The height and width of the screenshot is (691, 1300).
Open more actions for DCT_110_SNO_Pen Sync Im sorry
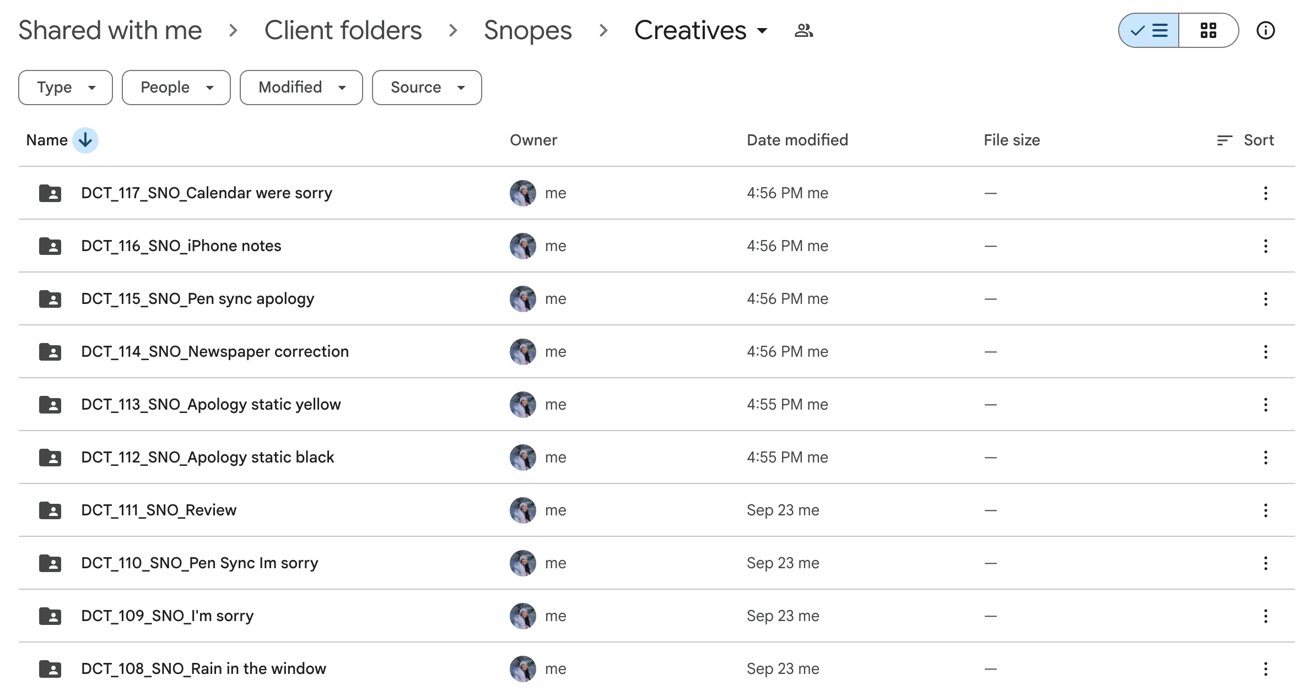click(1265, 563)
